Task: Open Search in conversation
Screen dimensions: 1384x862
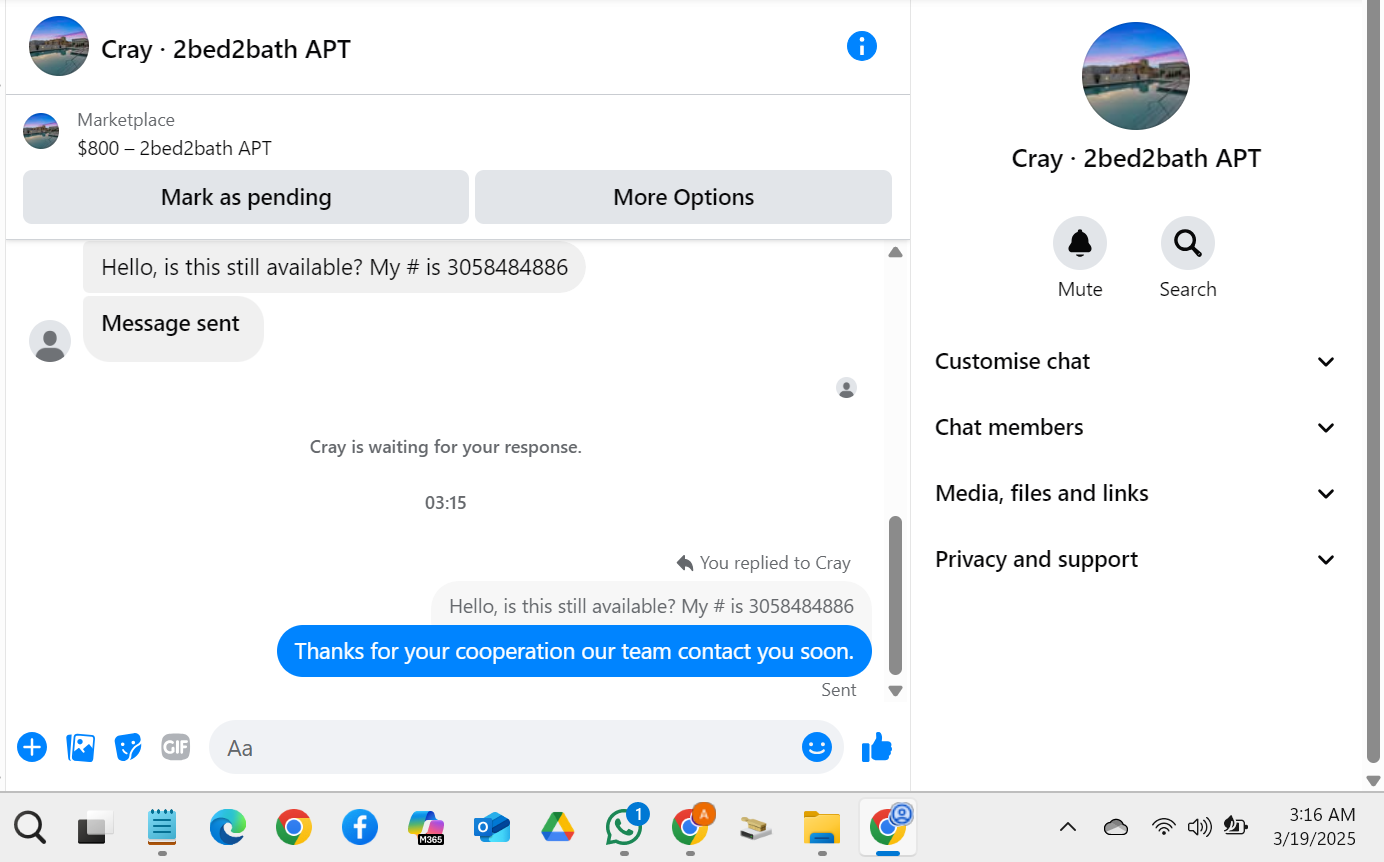Action: pyautogui.click(x=1188, y=243)
